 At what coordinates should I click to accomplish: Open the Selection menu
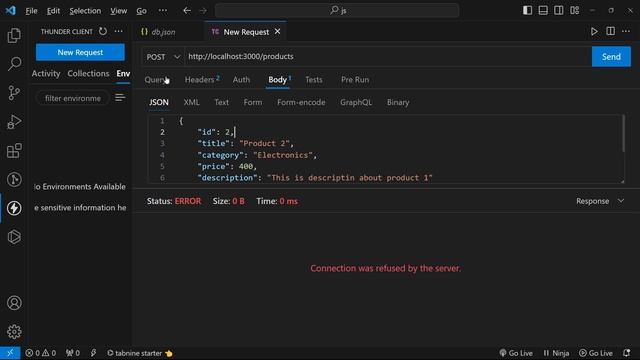85,11
